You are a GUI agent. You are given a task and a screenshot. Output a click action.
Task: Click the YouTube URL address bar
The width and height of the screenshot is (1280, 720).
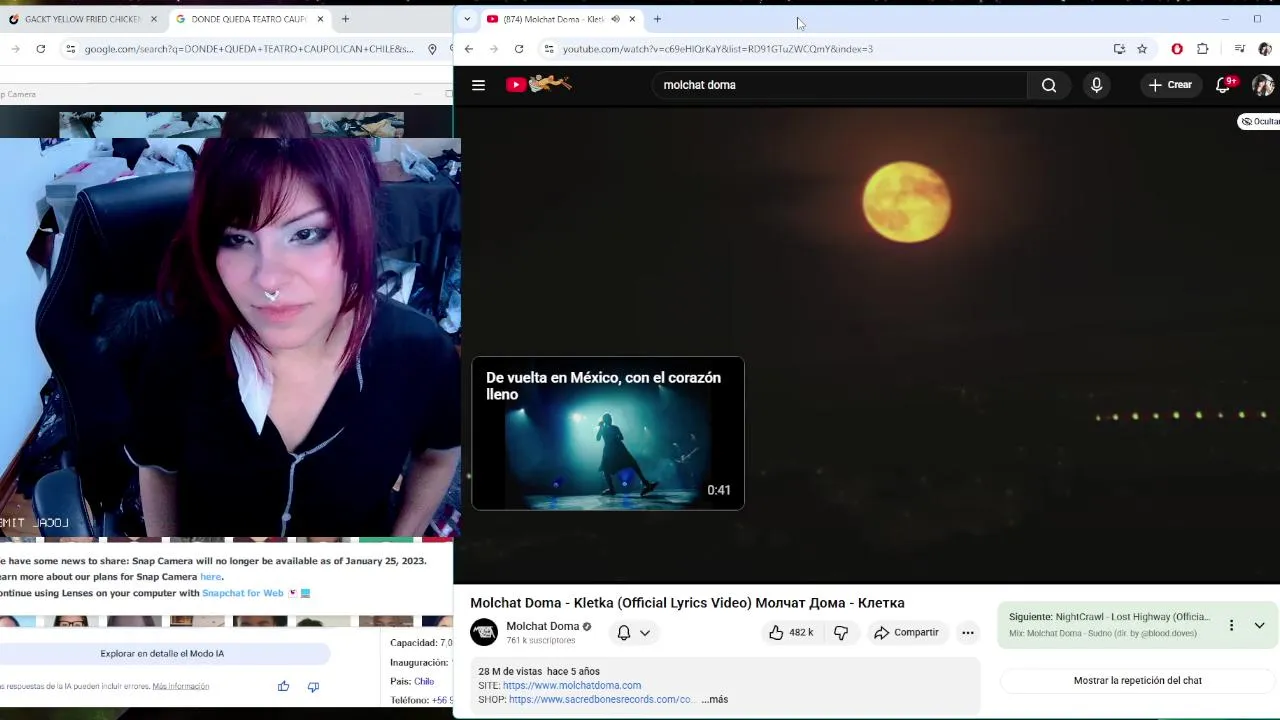tap(830, 49)
